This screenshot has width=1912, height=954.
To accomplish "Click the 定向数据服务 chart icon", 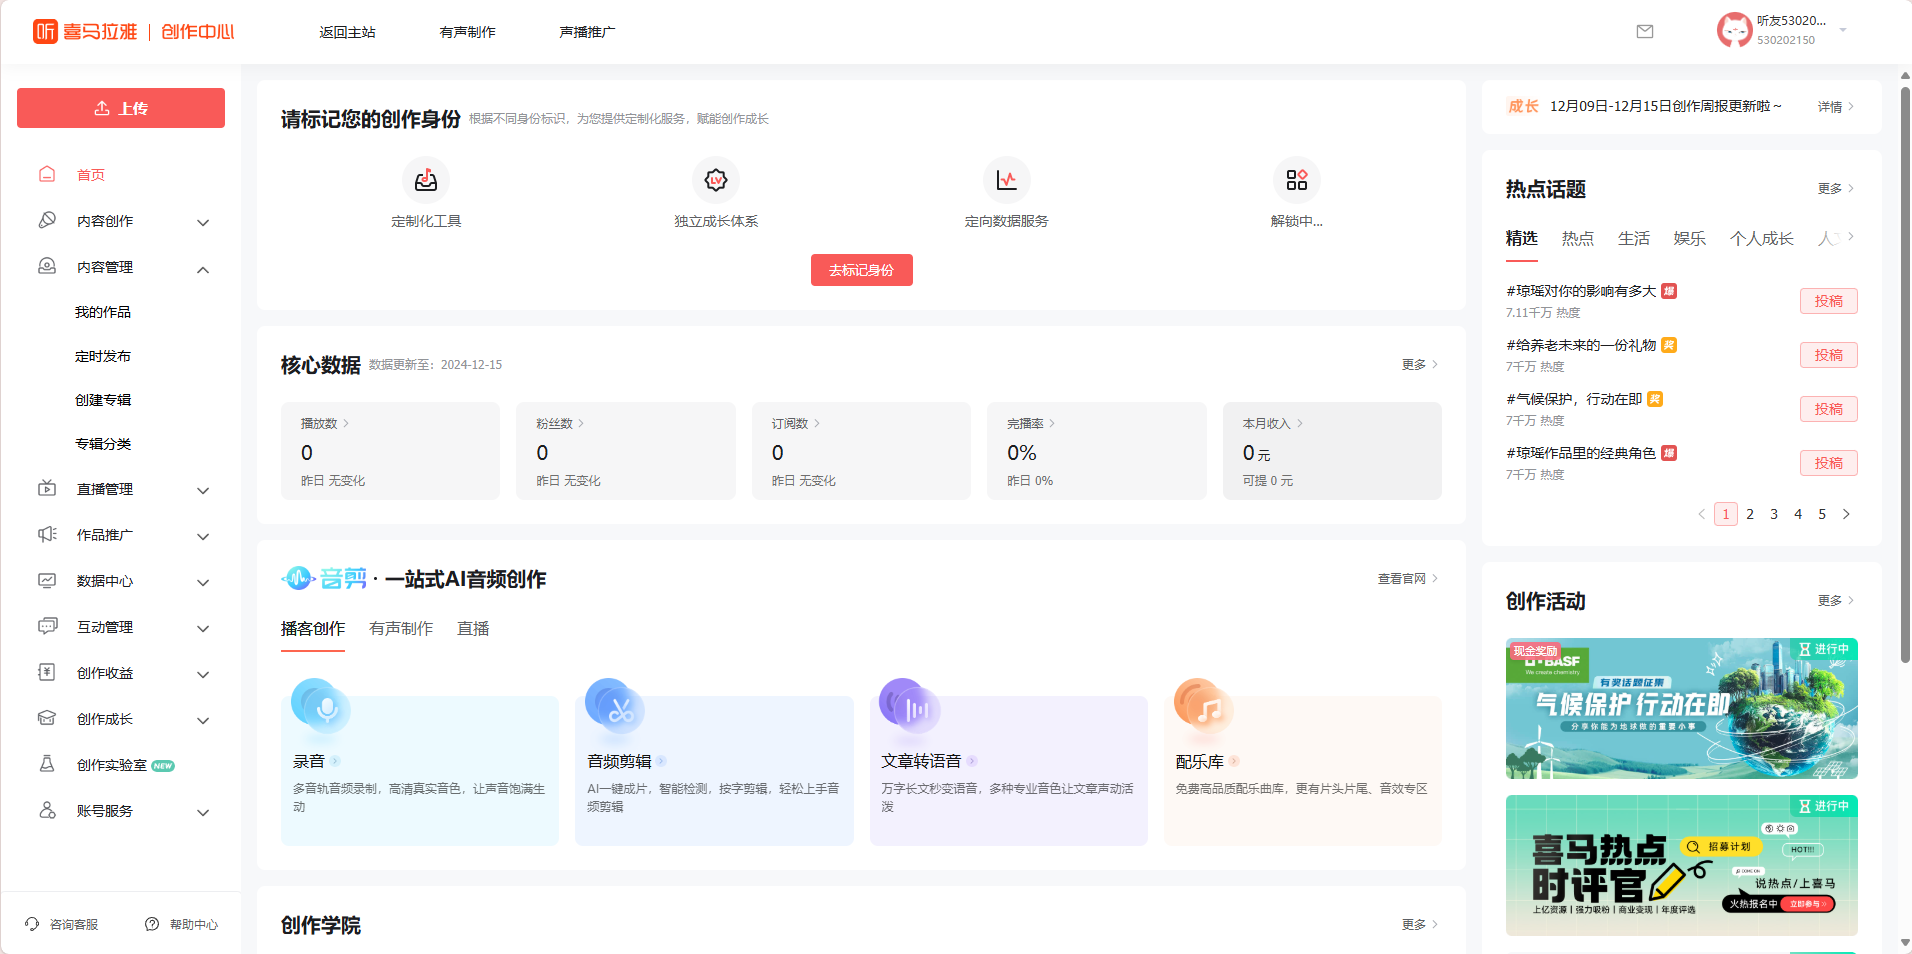I will tap(1006, 181).
